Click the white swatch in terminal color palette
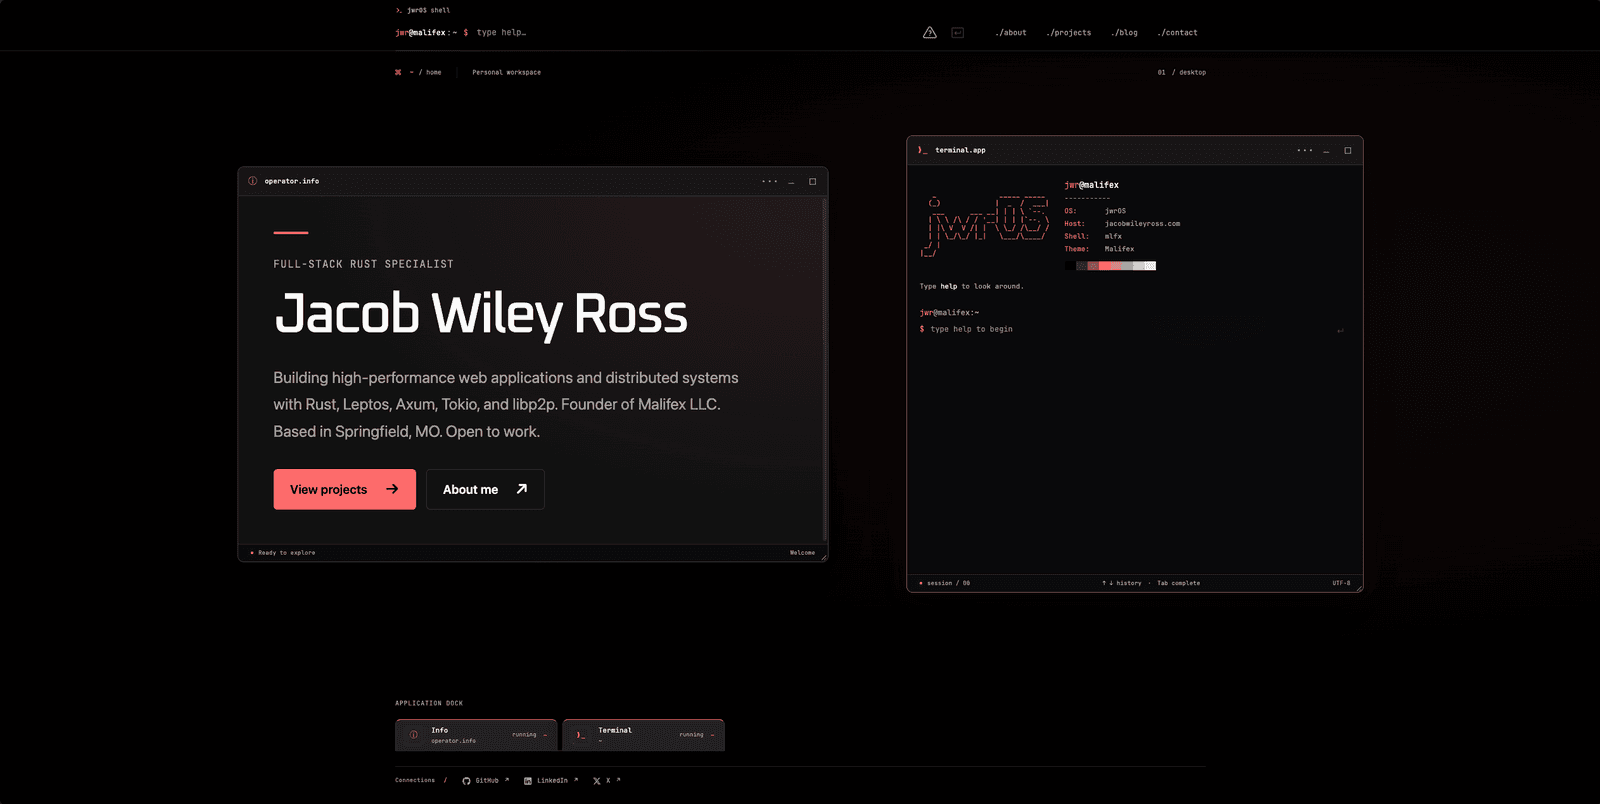The image size is (1600, 804). 1150,266
